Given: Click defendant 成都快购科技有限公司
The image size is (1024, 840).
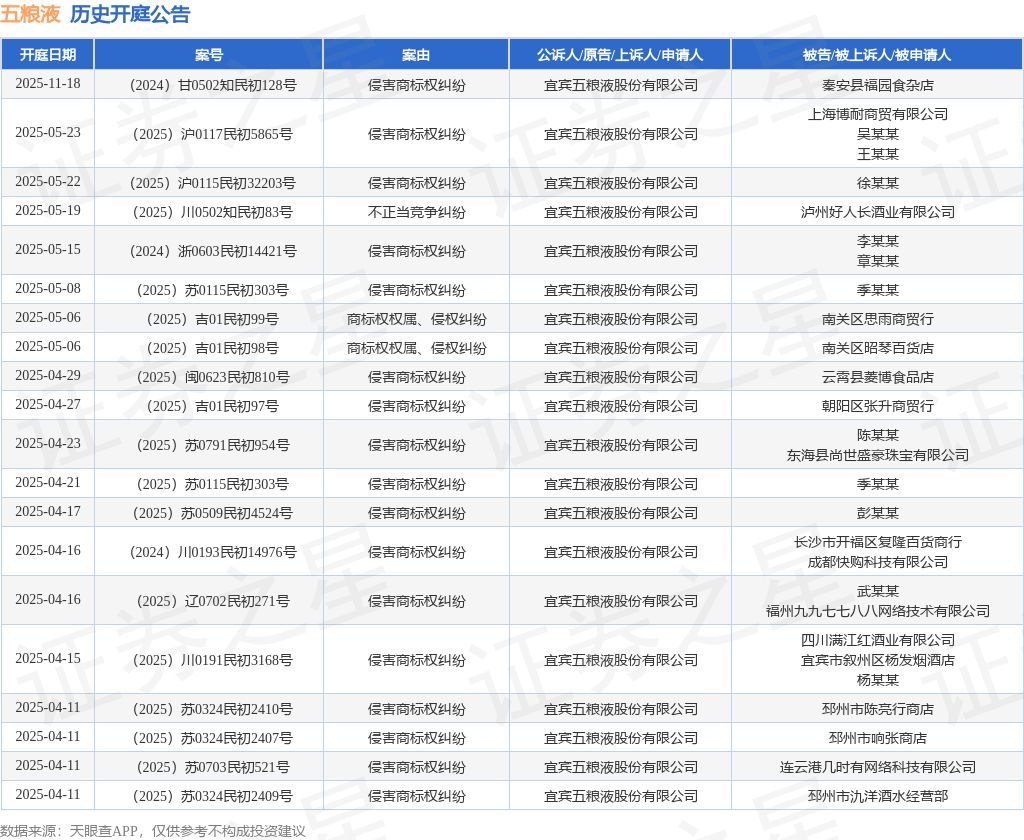Looking at the screenshot, I should coord(878,562).
